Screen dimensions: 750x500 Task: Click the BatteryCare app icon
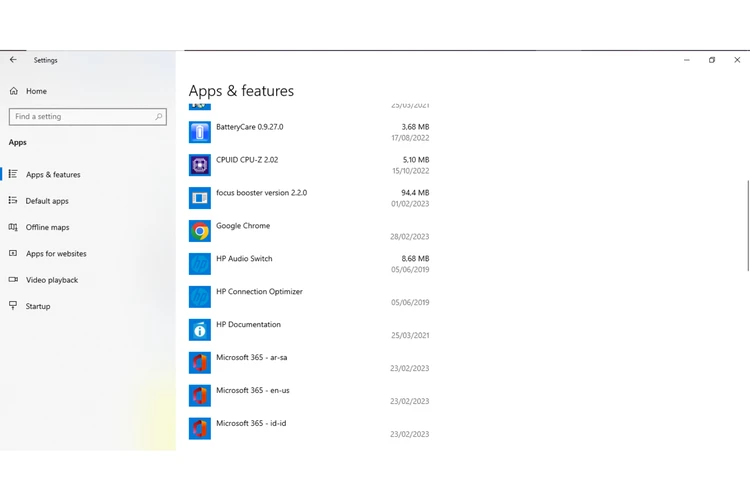(x=200, y=132)
